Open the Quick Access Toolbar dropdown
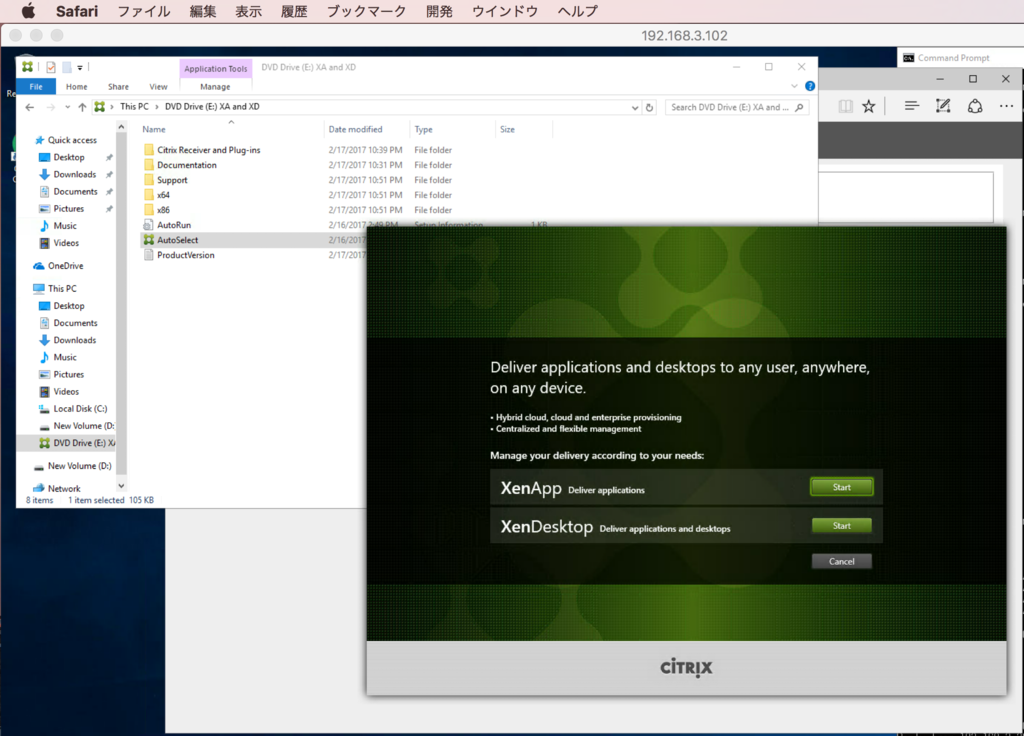Viewport: 1024px width, 736px height. click(x=80, y=67)
